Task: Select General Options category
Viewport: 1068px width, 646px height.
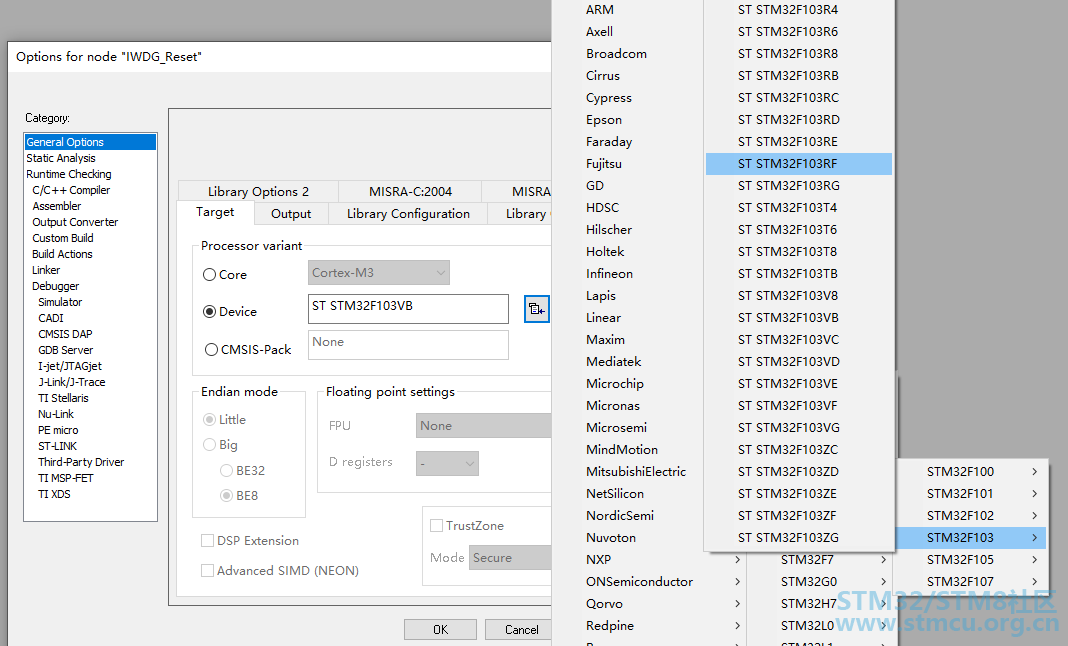Action: click(x=90, y=142)
